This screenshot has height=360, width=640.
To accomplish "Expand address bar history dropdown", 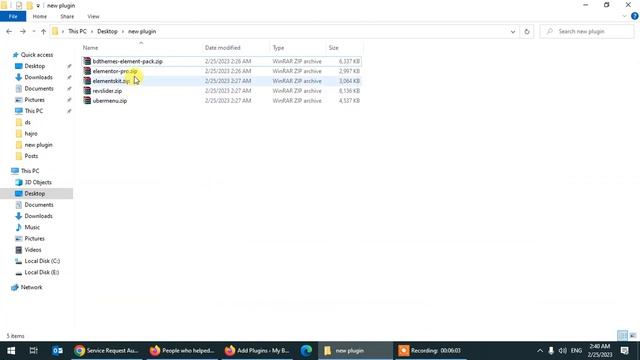I will click(x=513, y=31).
